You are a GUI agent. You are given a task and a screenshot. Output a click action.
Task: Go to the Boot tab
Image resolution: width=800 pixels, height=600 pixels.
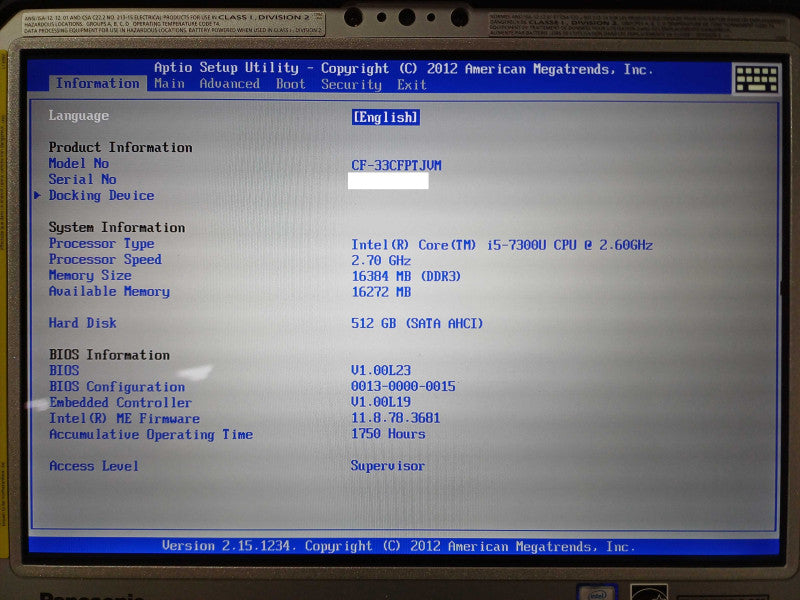click(290, 84)
